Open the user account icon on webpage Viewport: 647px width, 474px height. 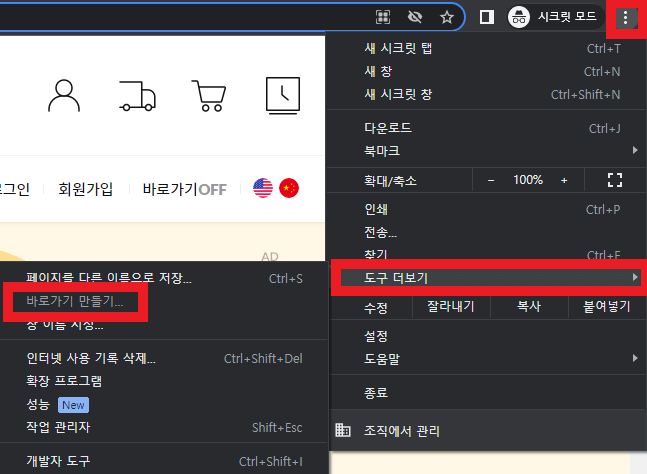(64, 96)
